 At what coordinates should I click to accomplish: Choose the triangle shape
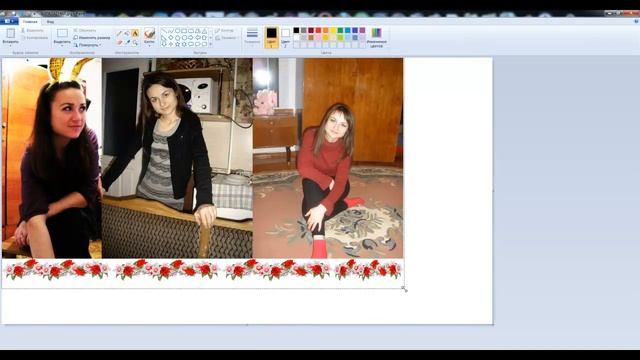204,31
